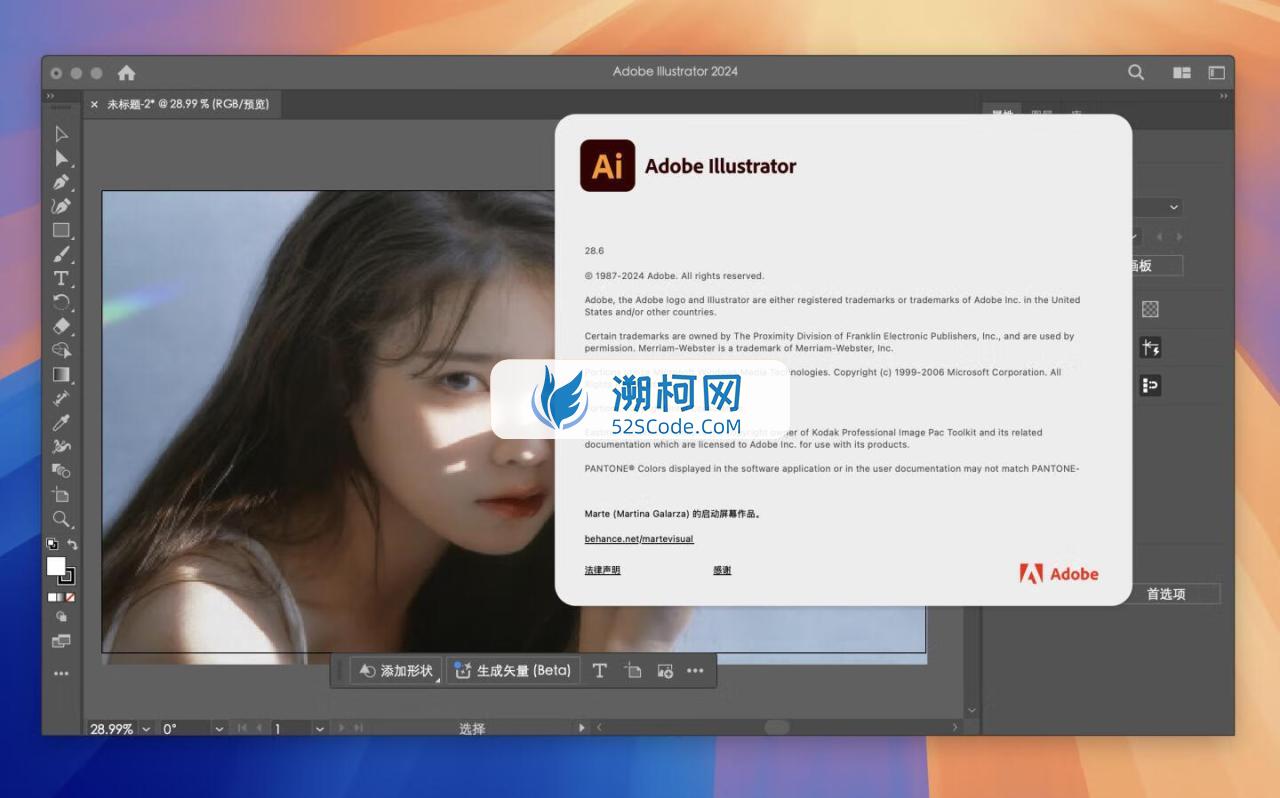The width and height of the screenshot is (1280, 798).
Task: Open more options in contextual task bar
Action: point(695,671)
